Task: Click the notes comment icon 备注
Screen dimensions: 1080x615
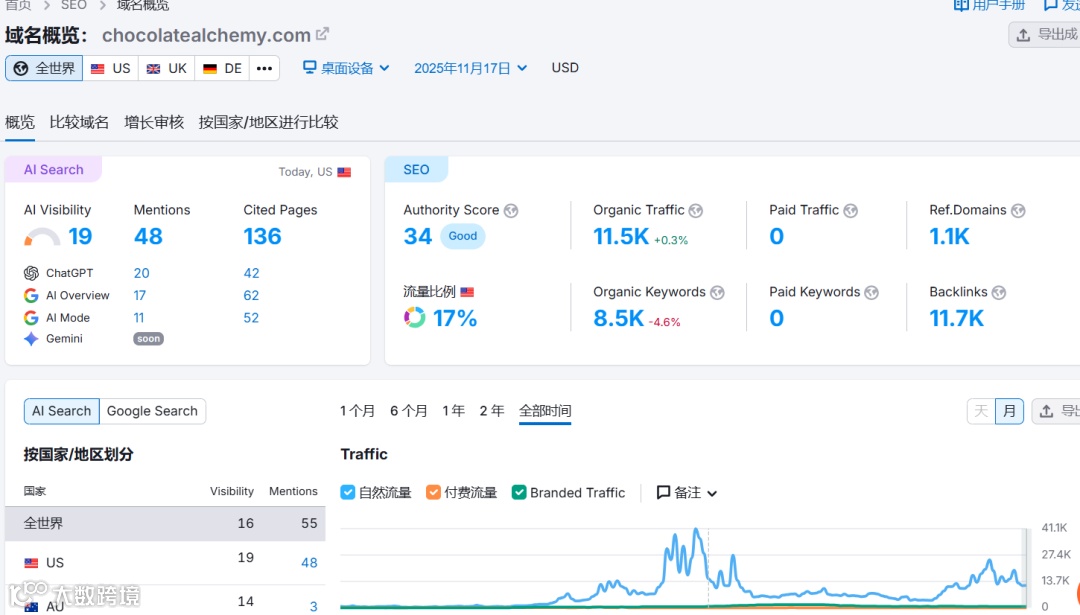Action: pyautogui.click(x=663, y=492)
